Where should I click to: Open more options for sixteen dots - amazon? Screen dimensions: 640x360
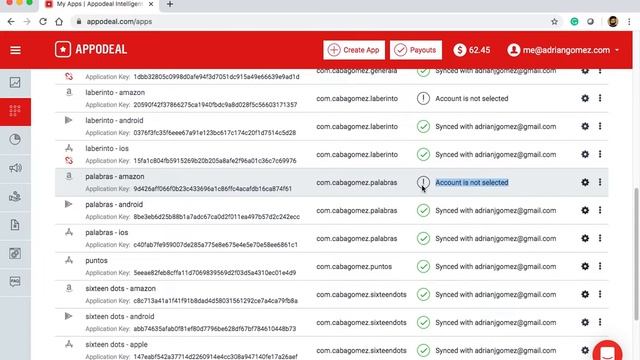[600, 294]
